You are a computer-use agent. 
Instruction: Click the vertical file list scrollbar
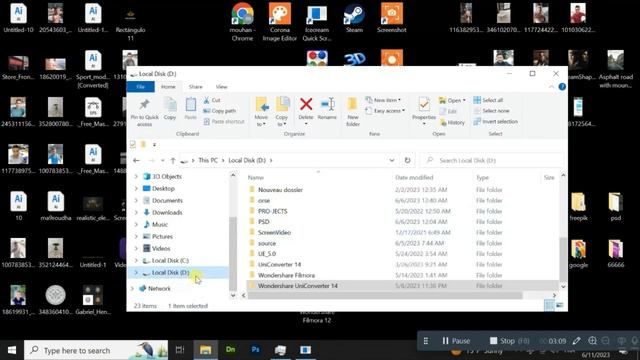coord(563,259)
